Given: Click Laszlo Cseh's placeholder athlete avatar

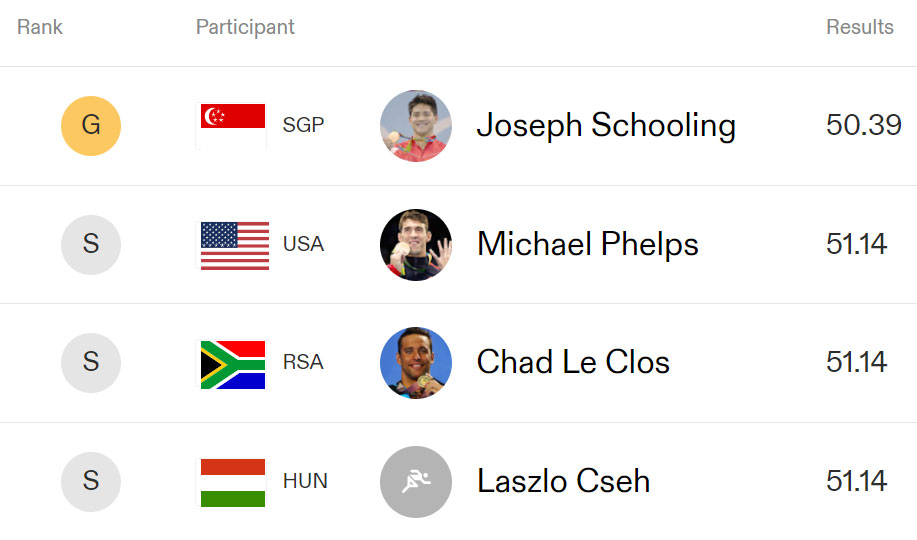Looking at the screenshot, I should coord(416,481).
